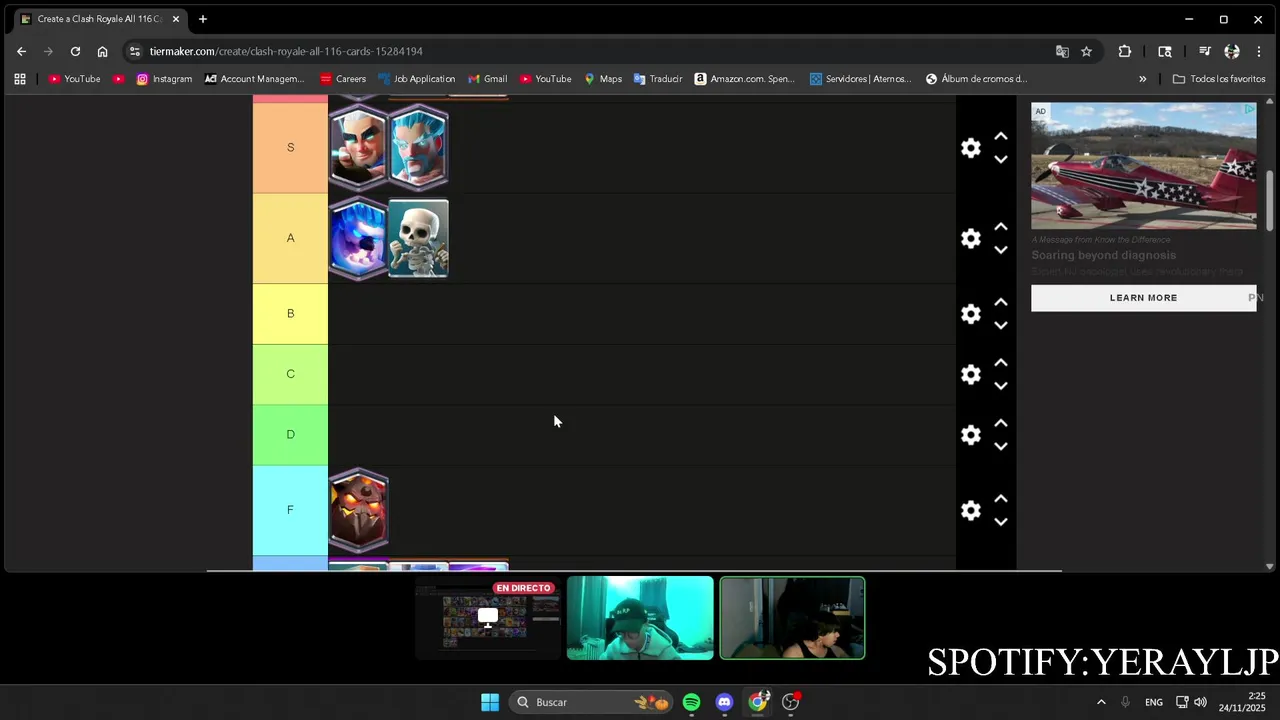
Task: Open Discord from taskbar
Action: point(724,702)
